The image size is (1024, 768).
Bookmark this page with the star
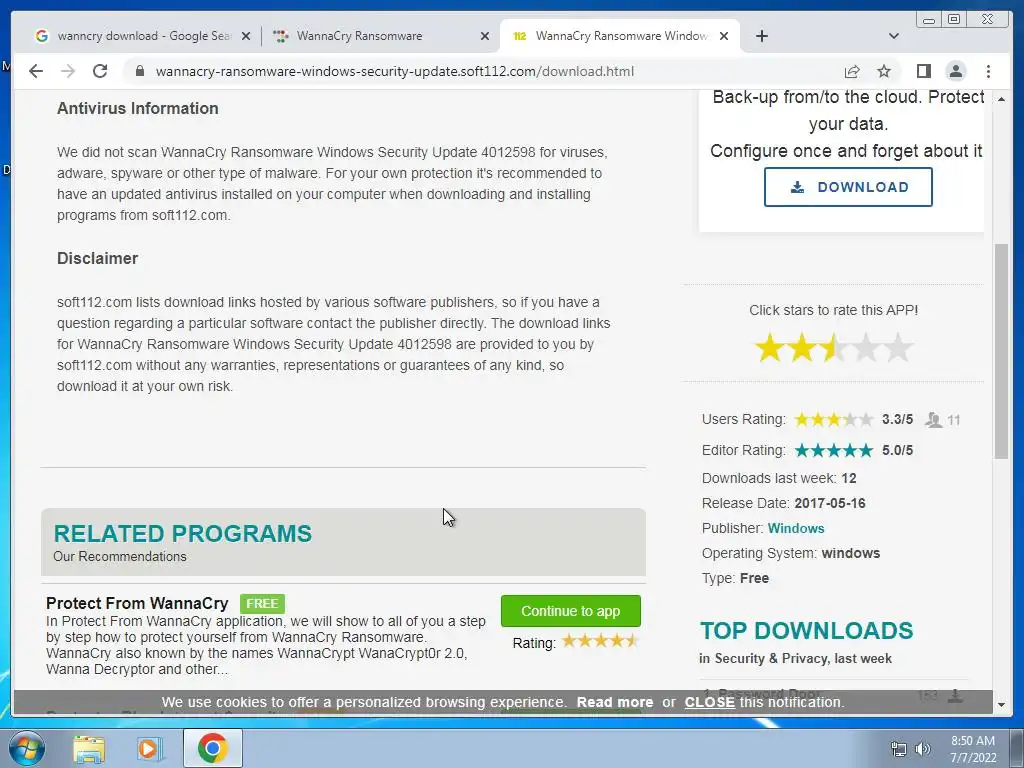pyautogui.click(x=884, y=71)
